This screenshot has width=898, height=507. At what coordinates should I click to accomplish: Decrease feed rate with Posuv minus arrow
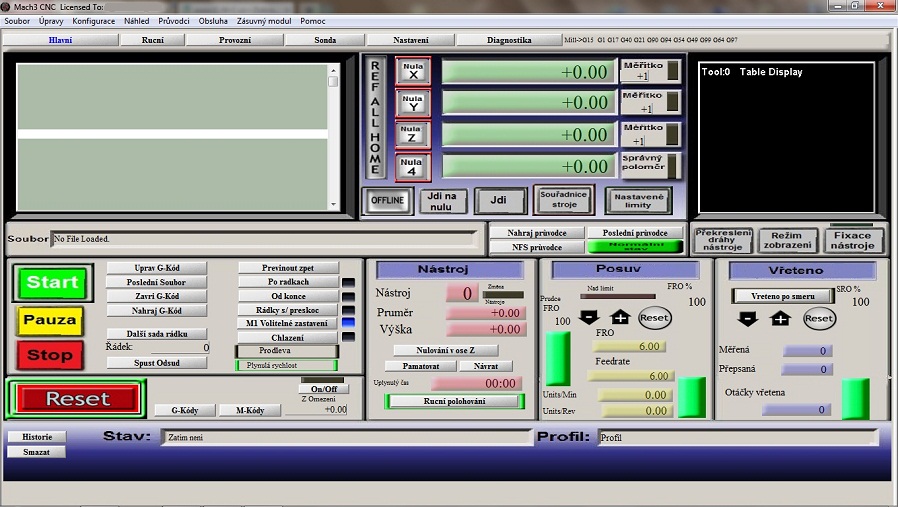coord(590,318)
